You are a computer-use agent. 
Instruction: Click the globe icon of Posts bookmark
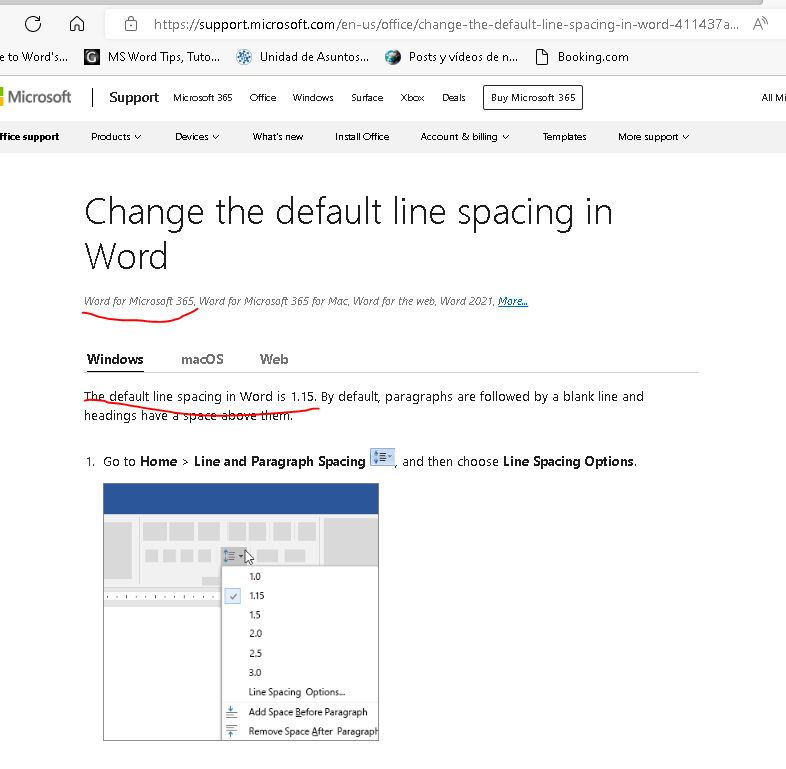click(393, 57)
